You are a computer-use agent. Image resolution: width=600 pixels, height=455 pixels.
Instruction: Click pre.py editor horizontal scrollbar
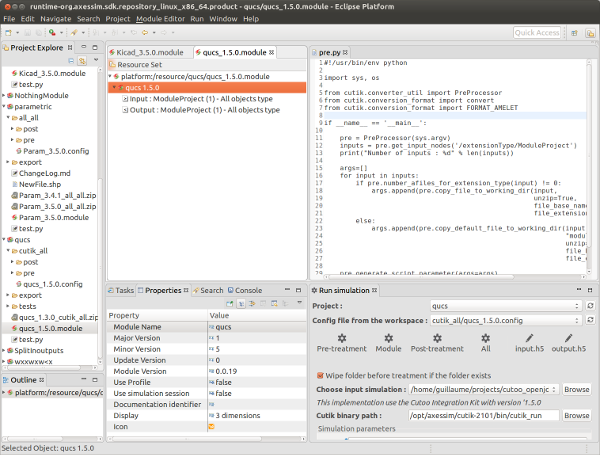421,277
